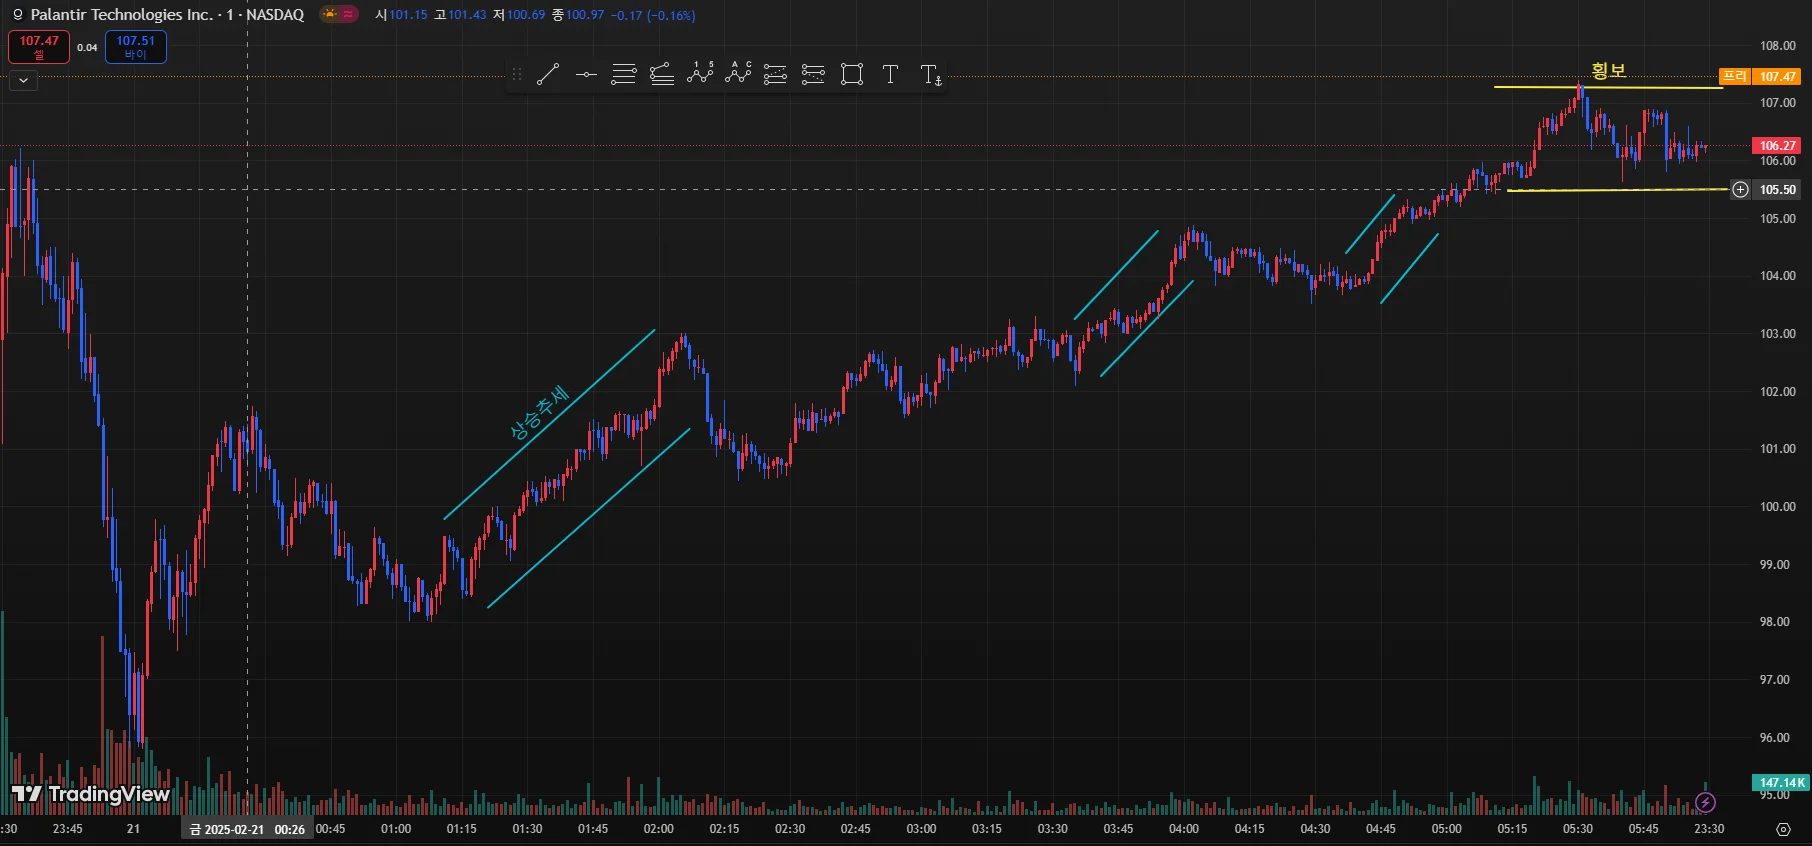Select the Elliott Impulse Wave 12345 tool
The height and width of the screenshot is (846, 1812).
(x=700, y=73)
